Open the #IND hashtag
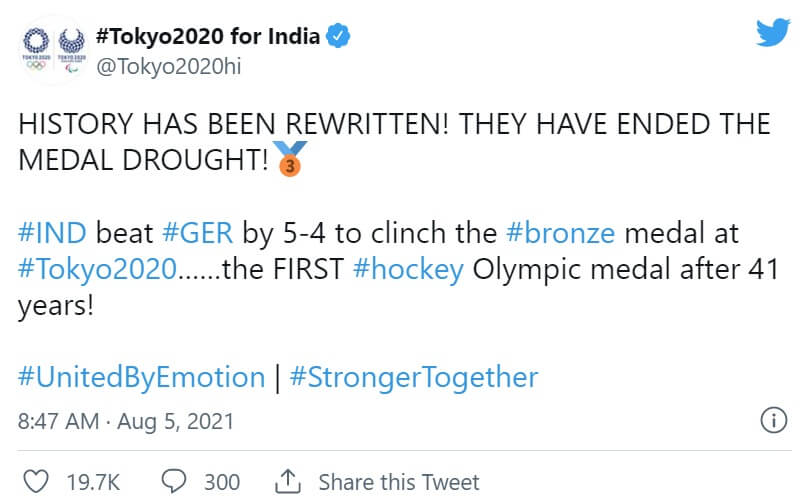 53,234
